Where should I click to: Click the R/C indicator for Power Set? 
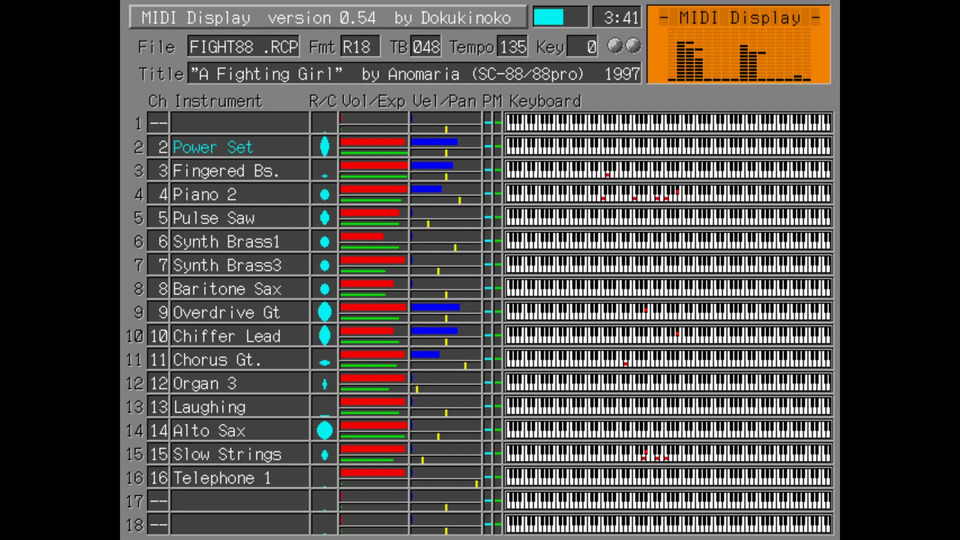[x=324, y=146]
